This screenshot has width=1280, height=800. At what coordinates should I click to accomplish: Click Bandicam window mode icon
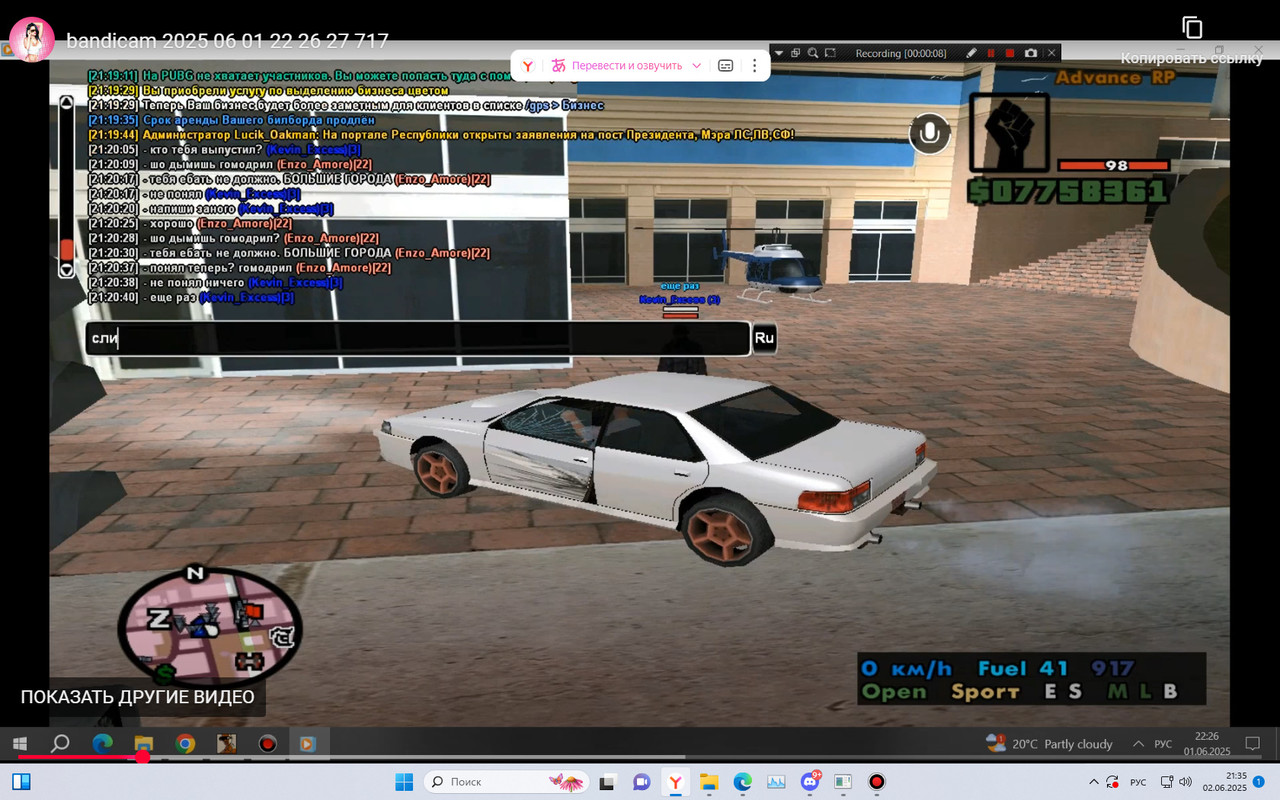pyautogui.click(x=796, y=53)
